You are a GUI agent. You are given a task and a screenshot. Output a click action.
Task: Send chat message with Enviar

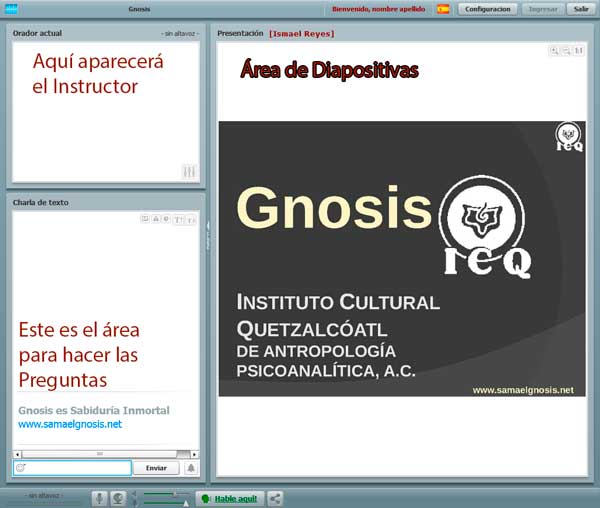pos(156,468)
